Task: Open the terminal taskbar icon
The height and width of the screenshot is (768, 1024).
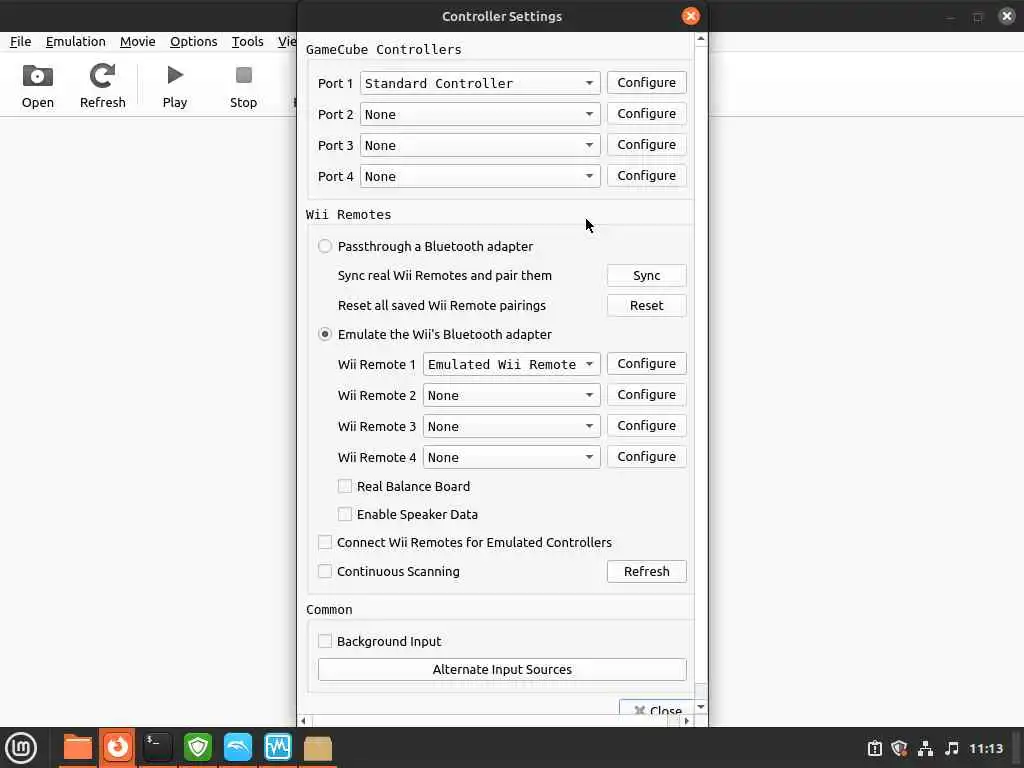Action: point(157,748)
